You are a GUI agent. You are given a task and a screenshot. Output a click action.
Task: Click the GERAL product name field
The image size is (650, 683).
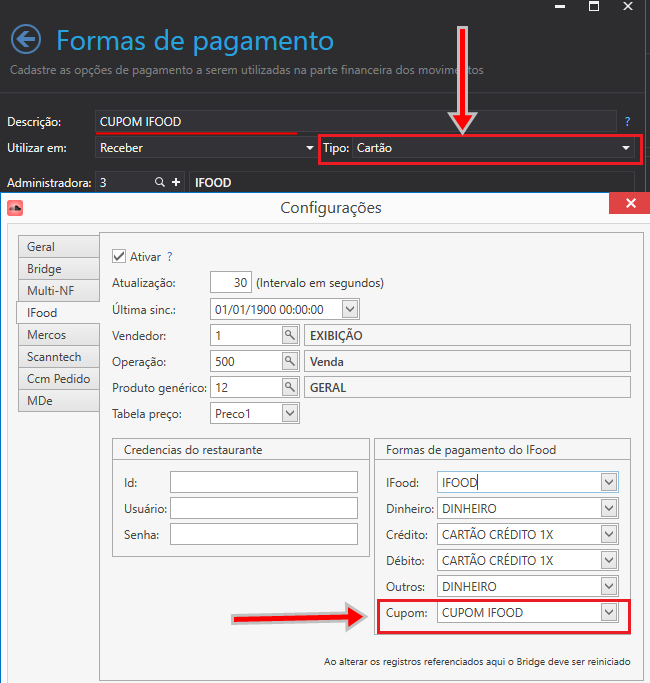[x=467, y=387]
